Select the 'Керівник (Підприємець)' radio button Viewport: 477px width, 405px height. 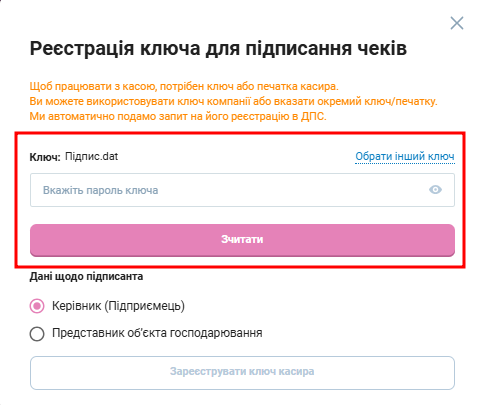tap(37, 306)
